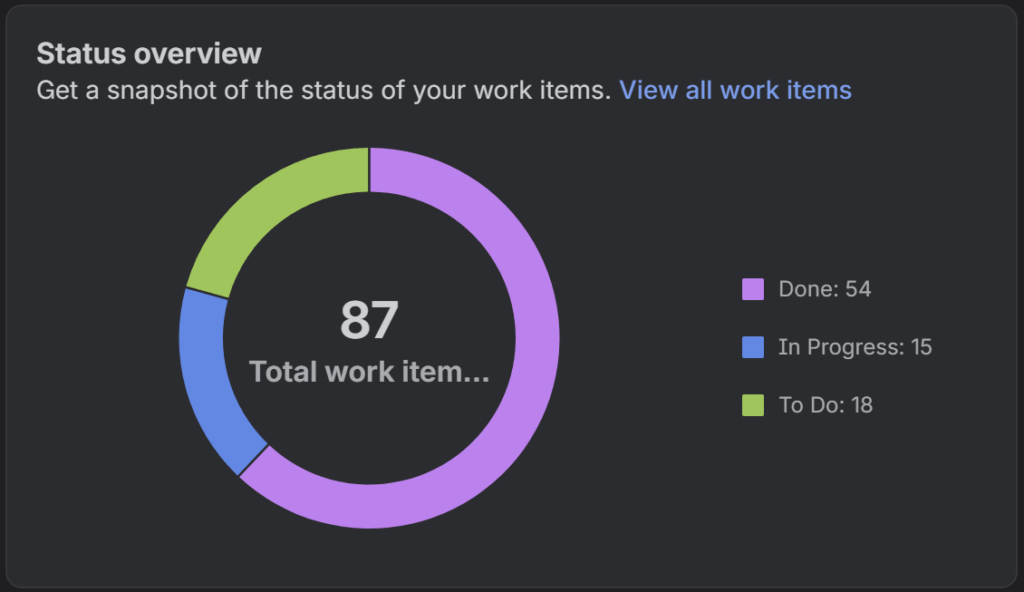Click the purple Done legend square
The height and width of the screenshot is (592, 1024).
[753, 289]
